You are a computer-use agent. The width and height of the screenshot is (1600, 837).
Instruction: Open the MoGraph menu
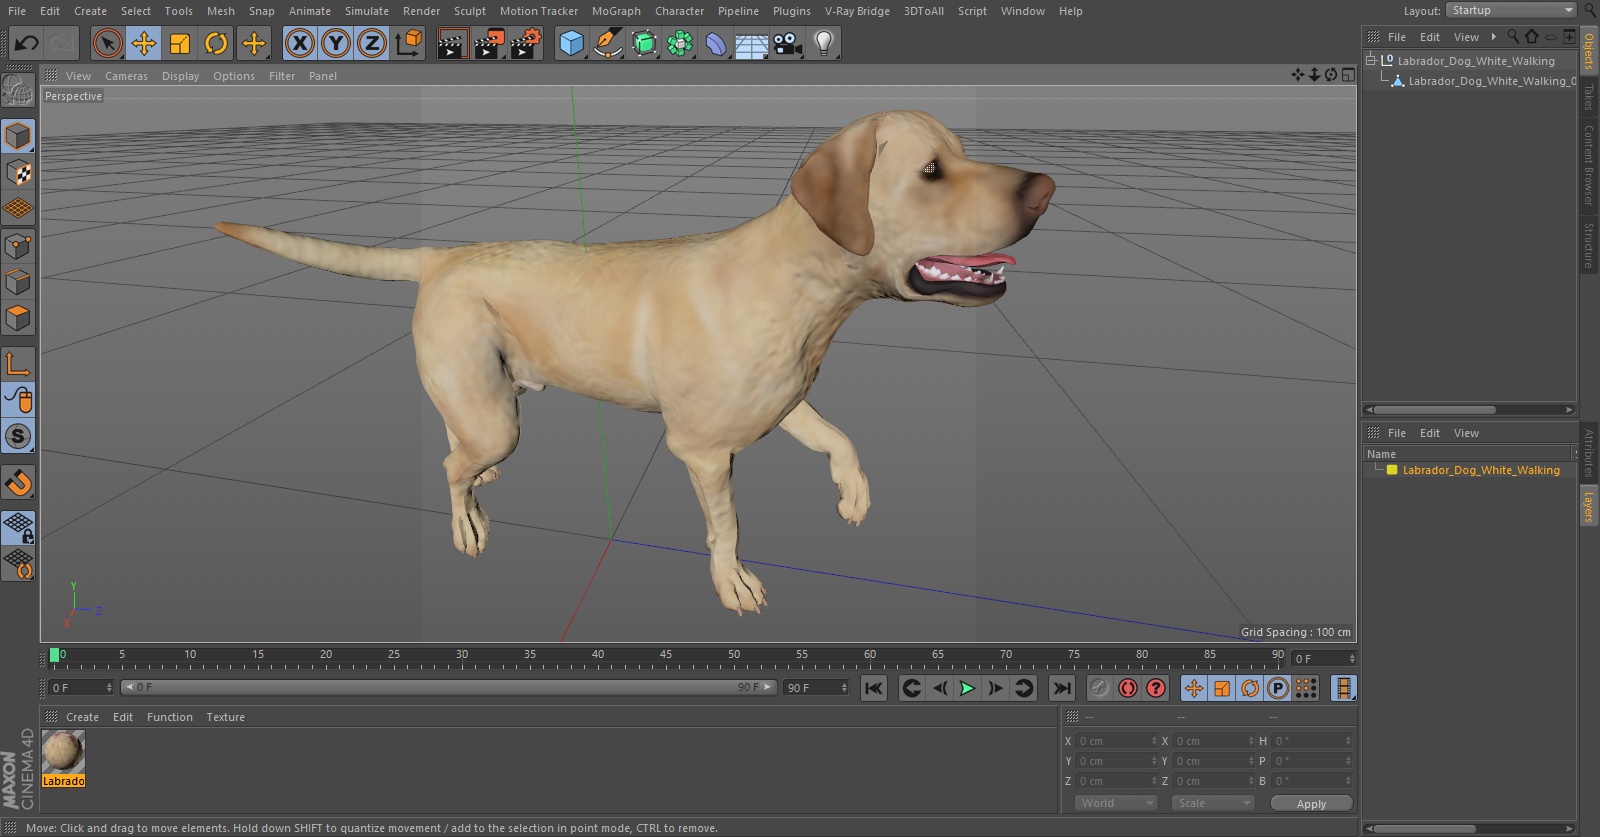[616, 11]
